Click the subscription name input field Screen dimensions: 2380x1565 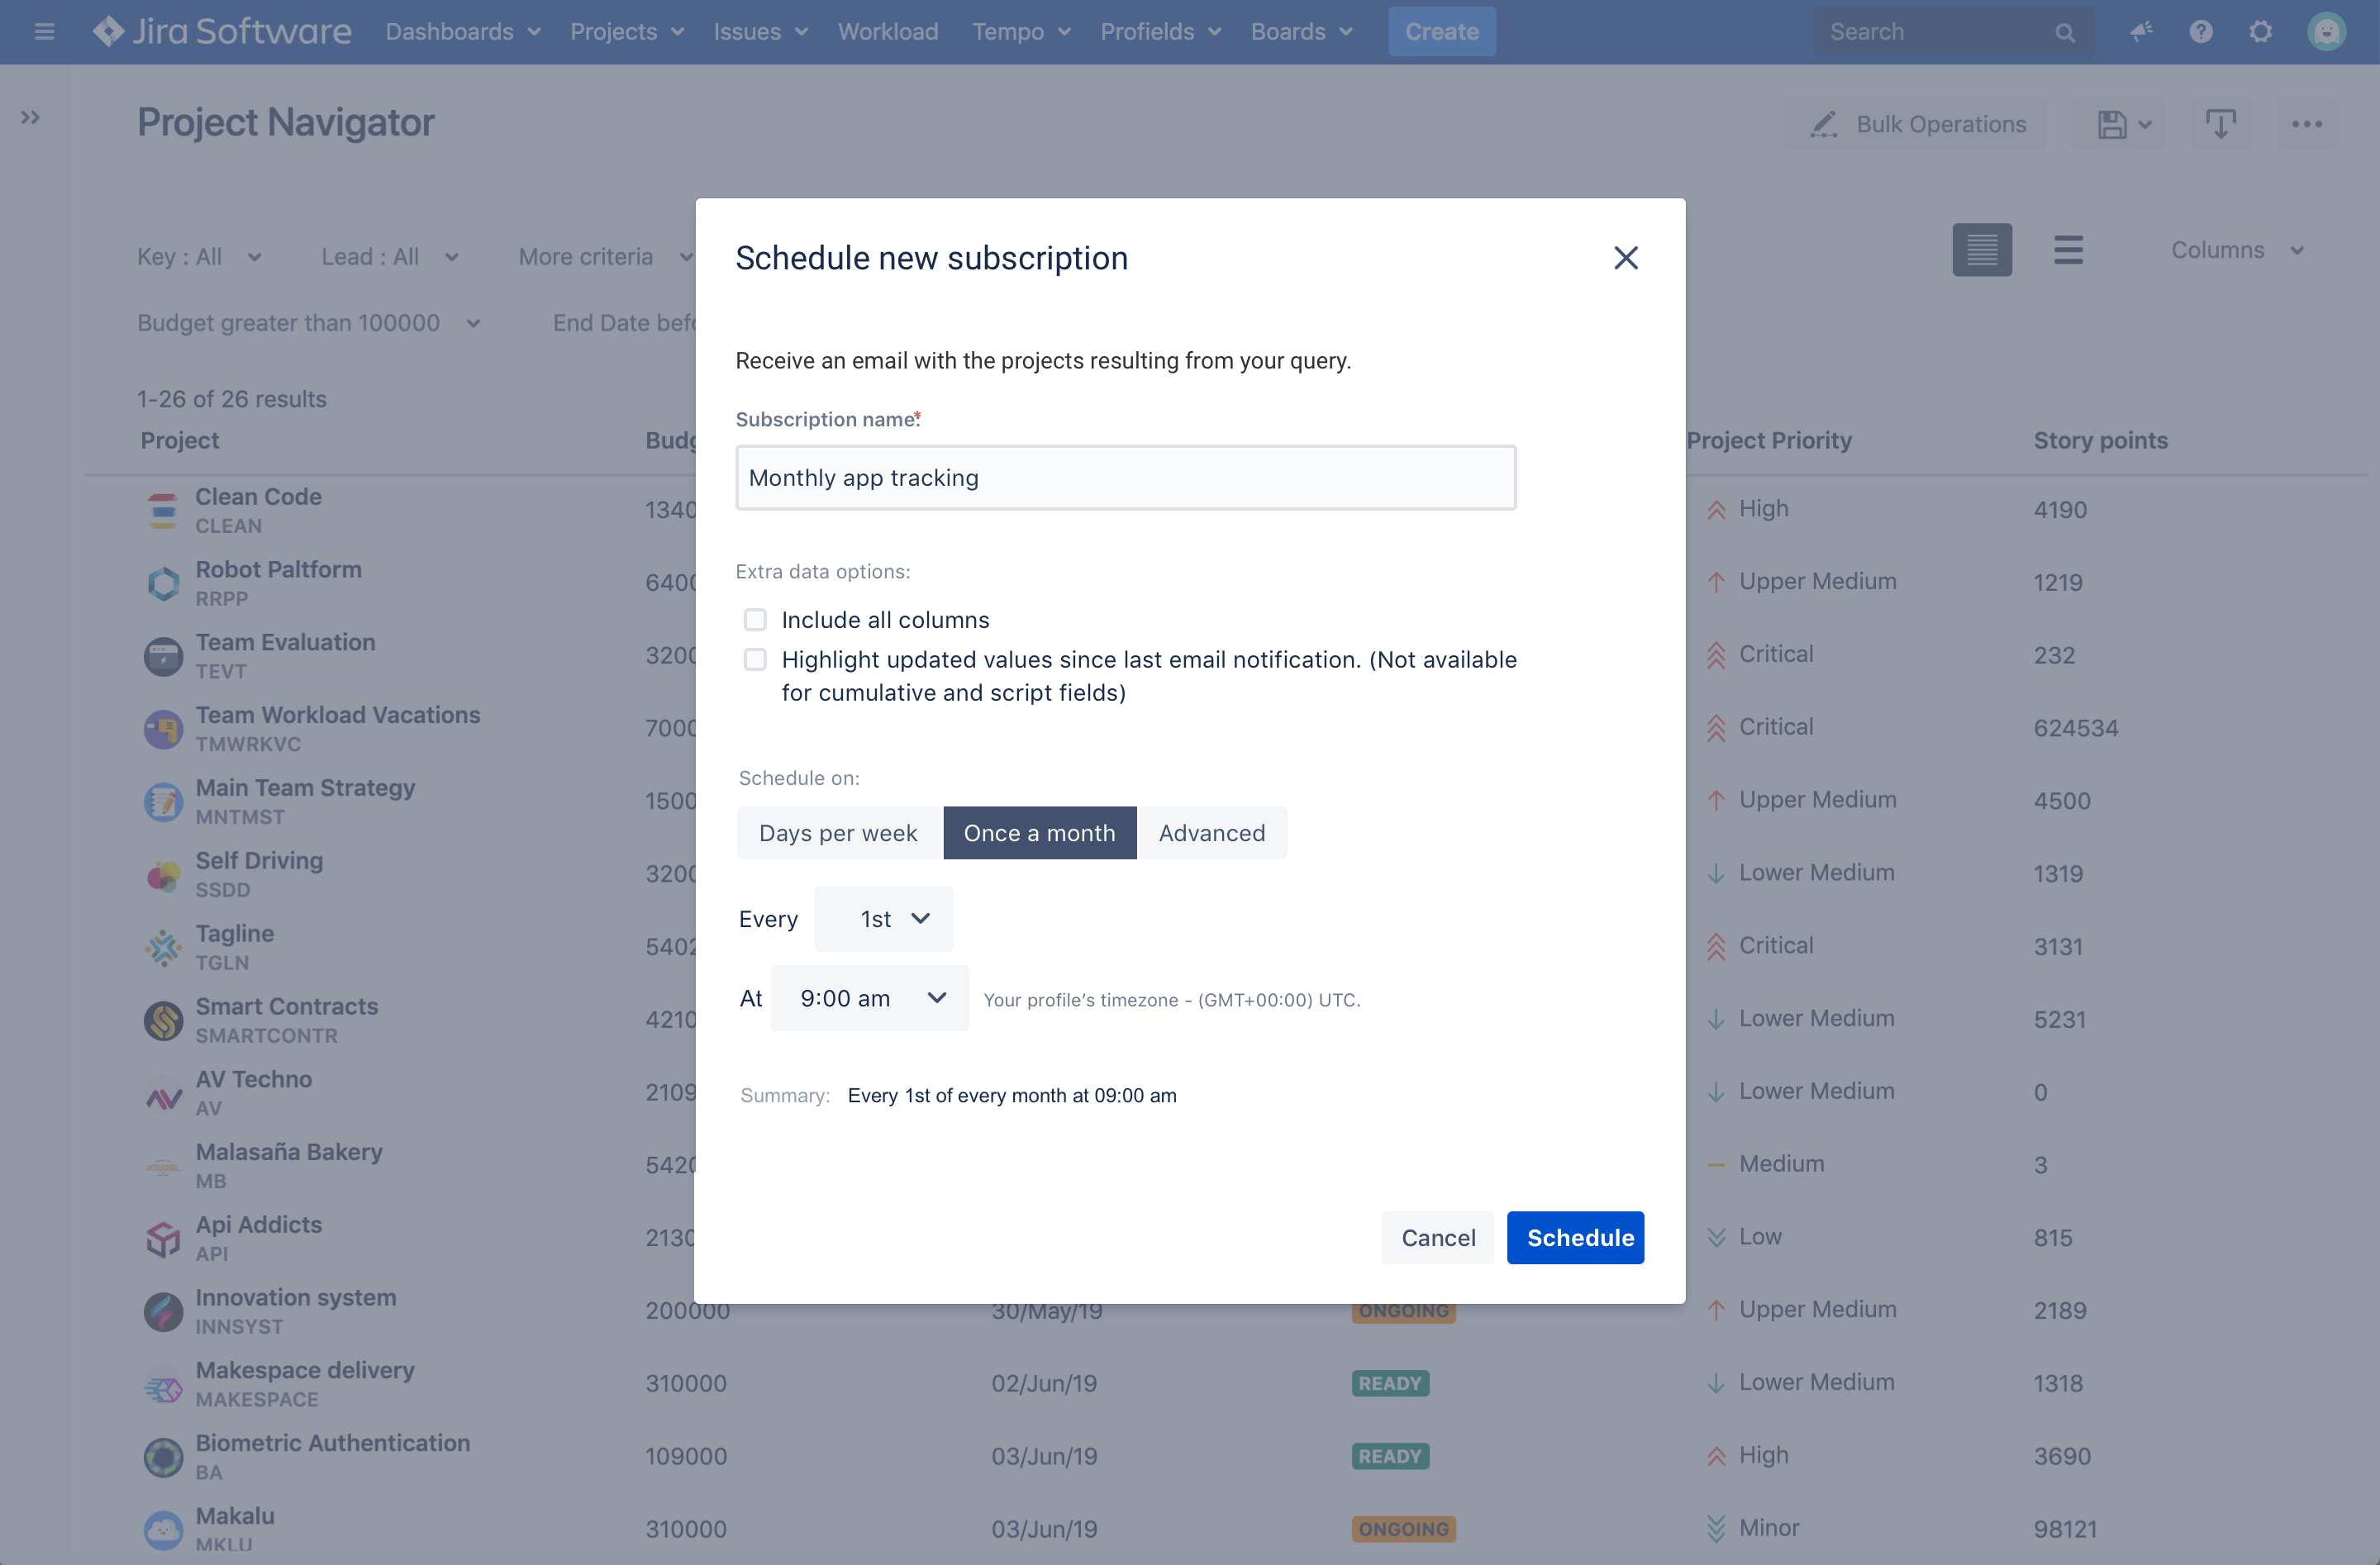point(1126,477)
